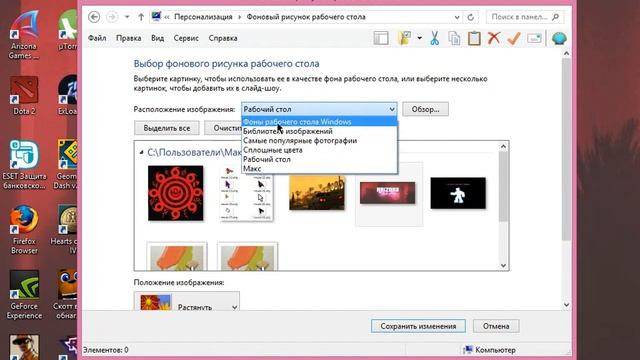Click the Отмена button

496,326
